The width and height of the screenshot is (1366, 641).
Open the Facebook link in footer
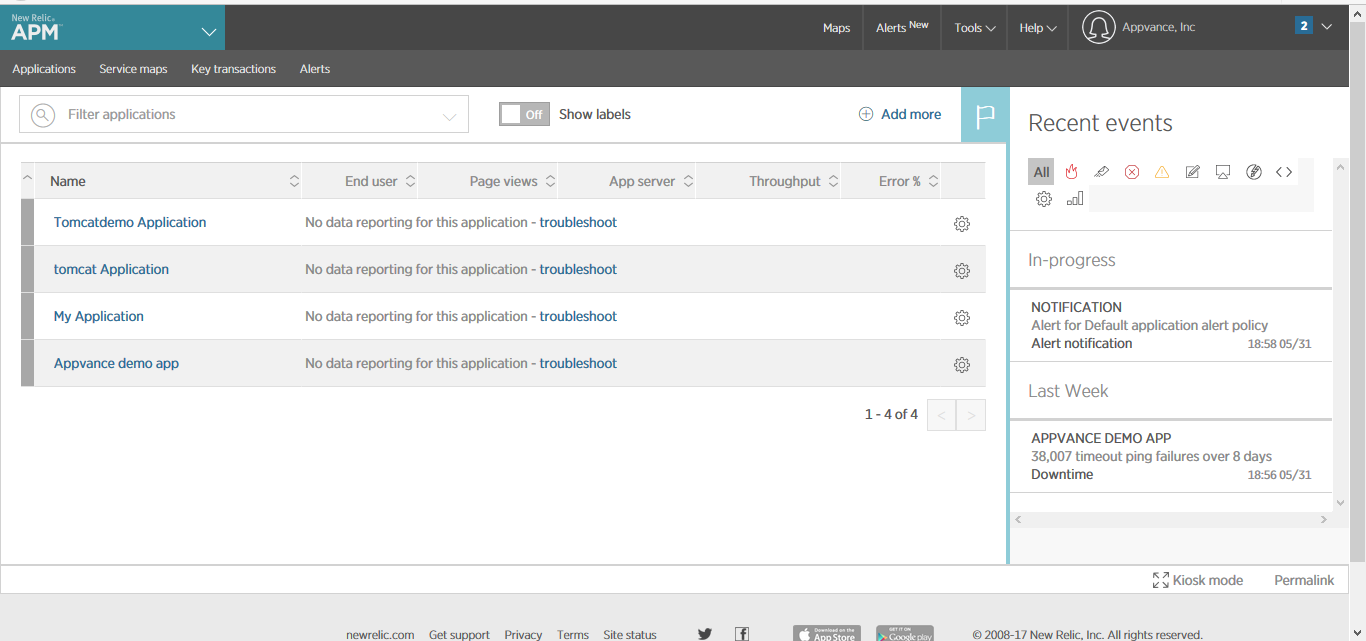[x=742, y=634]
